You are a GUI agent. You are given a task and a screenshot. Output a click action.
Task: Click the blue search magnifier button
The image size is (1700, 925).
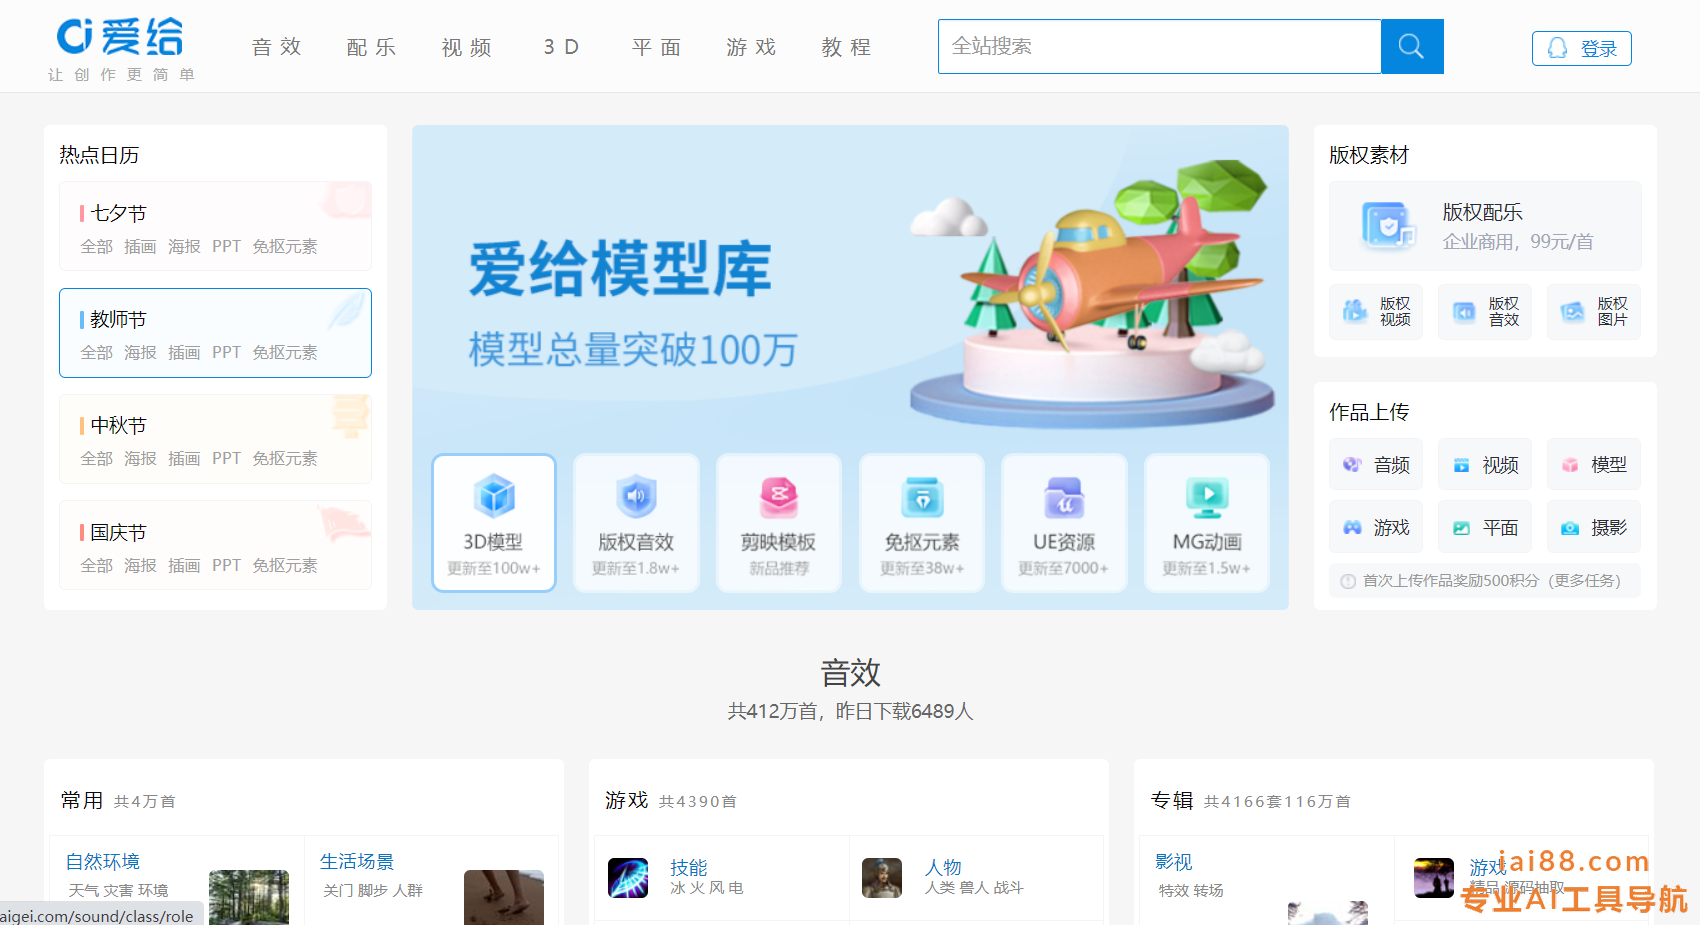click(x=1411, y=46)
